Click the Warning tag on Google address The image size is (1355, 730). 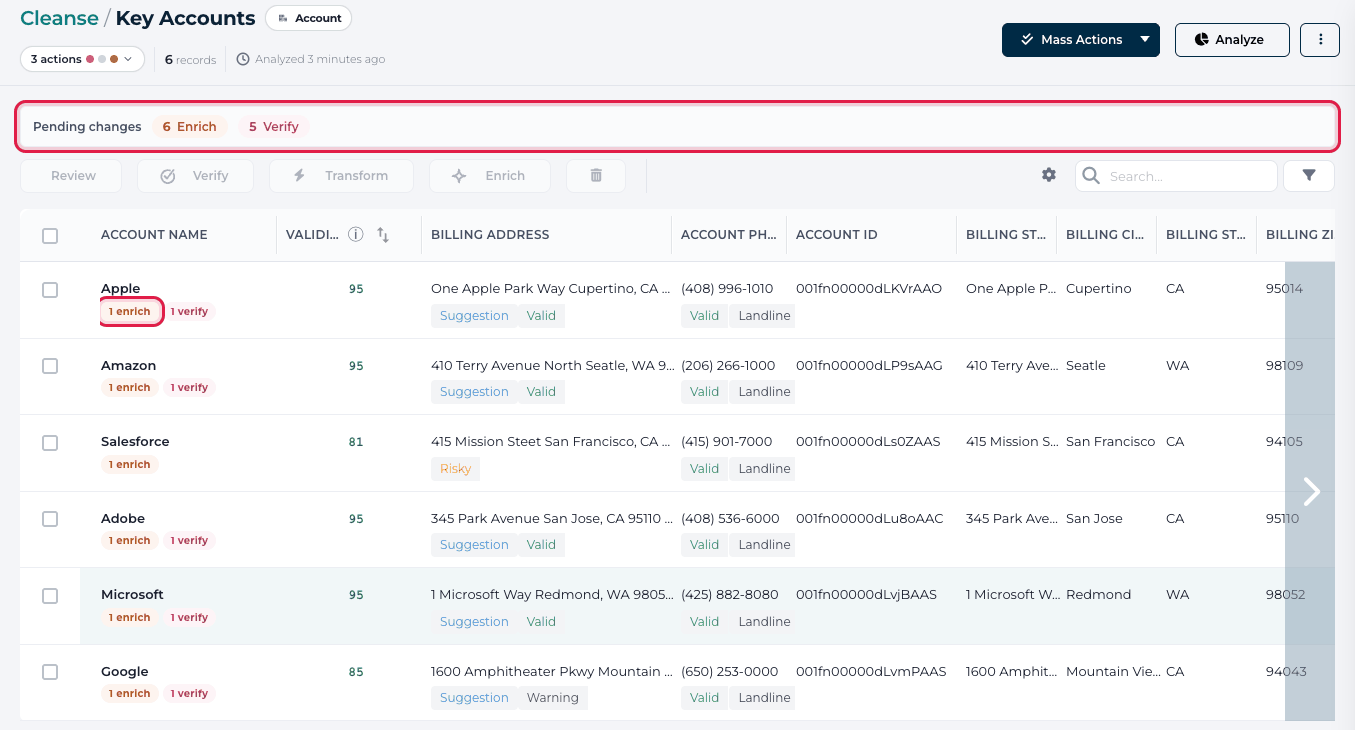[x=553, y=698]
